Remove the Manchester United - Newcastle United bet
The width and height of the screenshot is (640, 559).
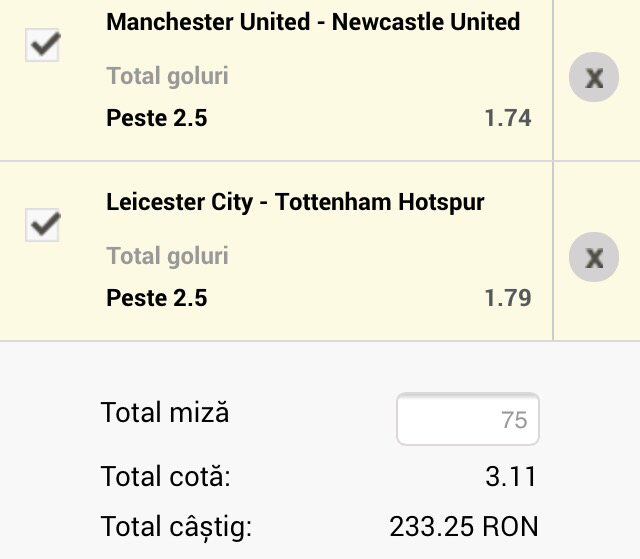(x=594, y=77)
